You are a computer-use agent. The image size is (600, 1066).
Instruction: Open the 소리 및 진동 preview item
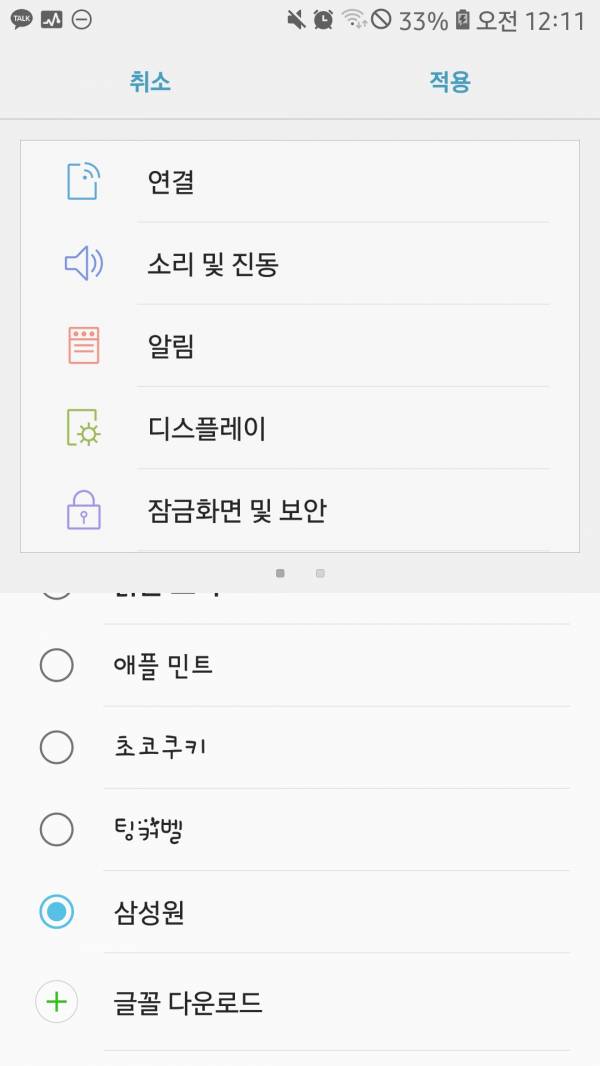coord(212,264)
